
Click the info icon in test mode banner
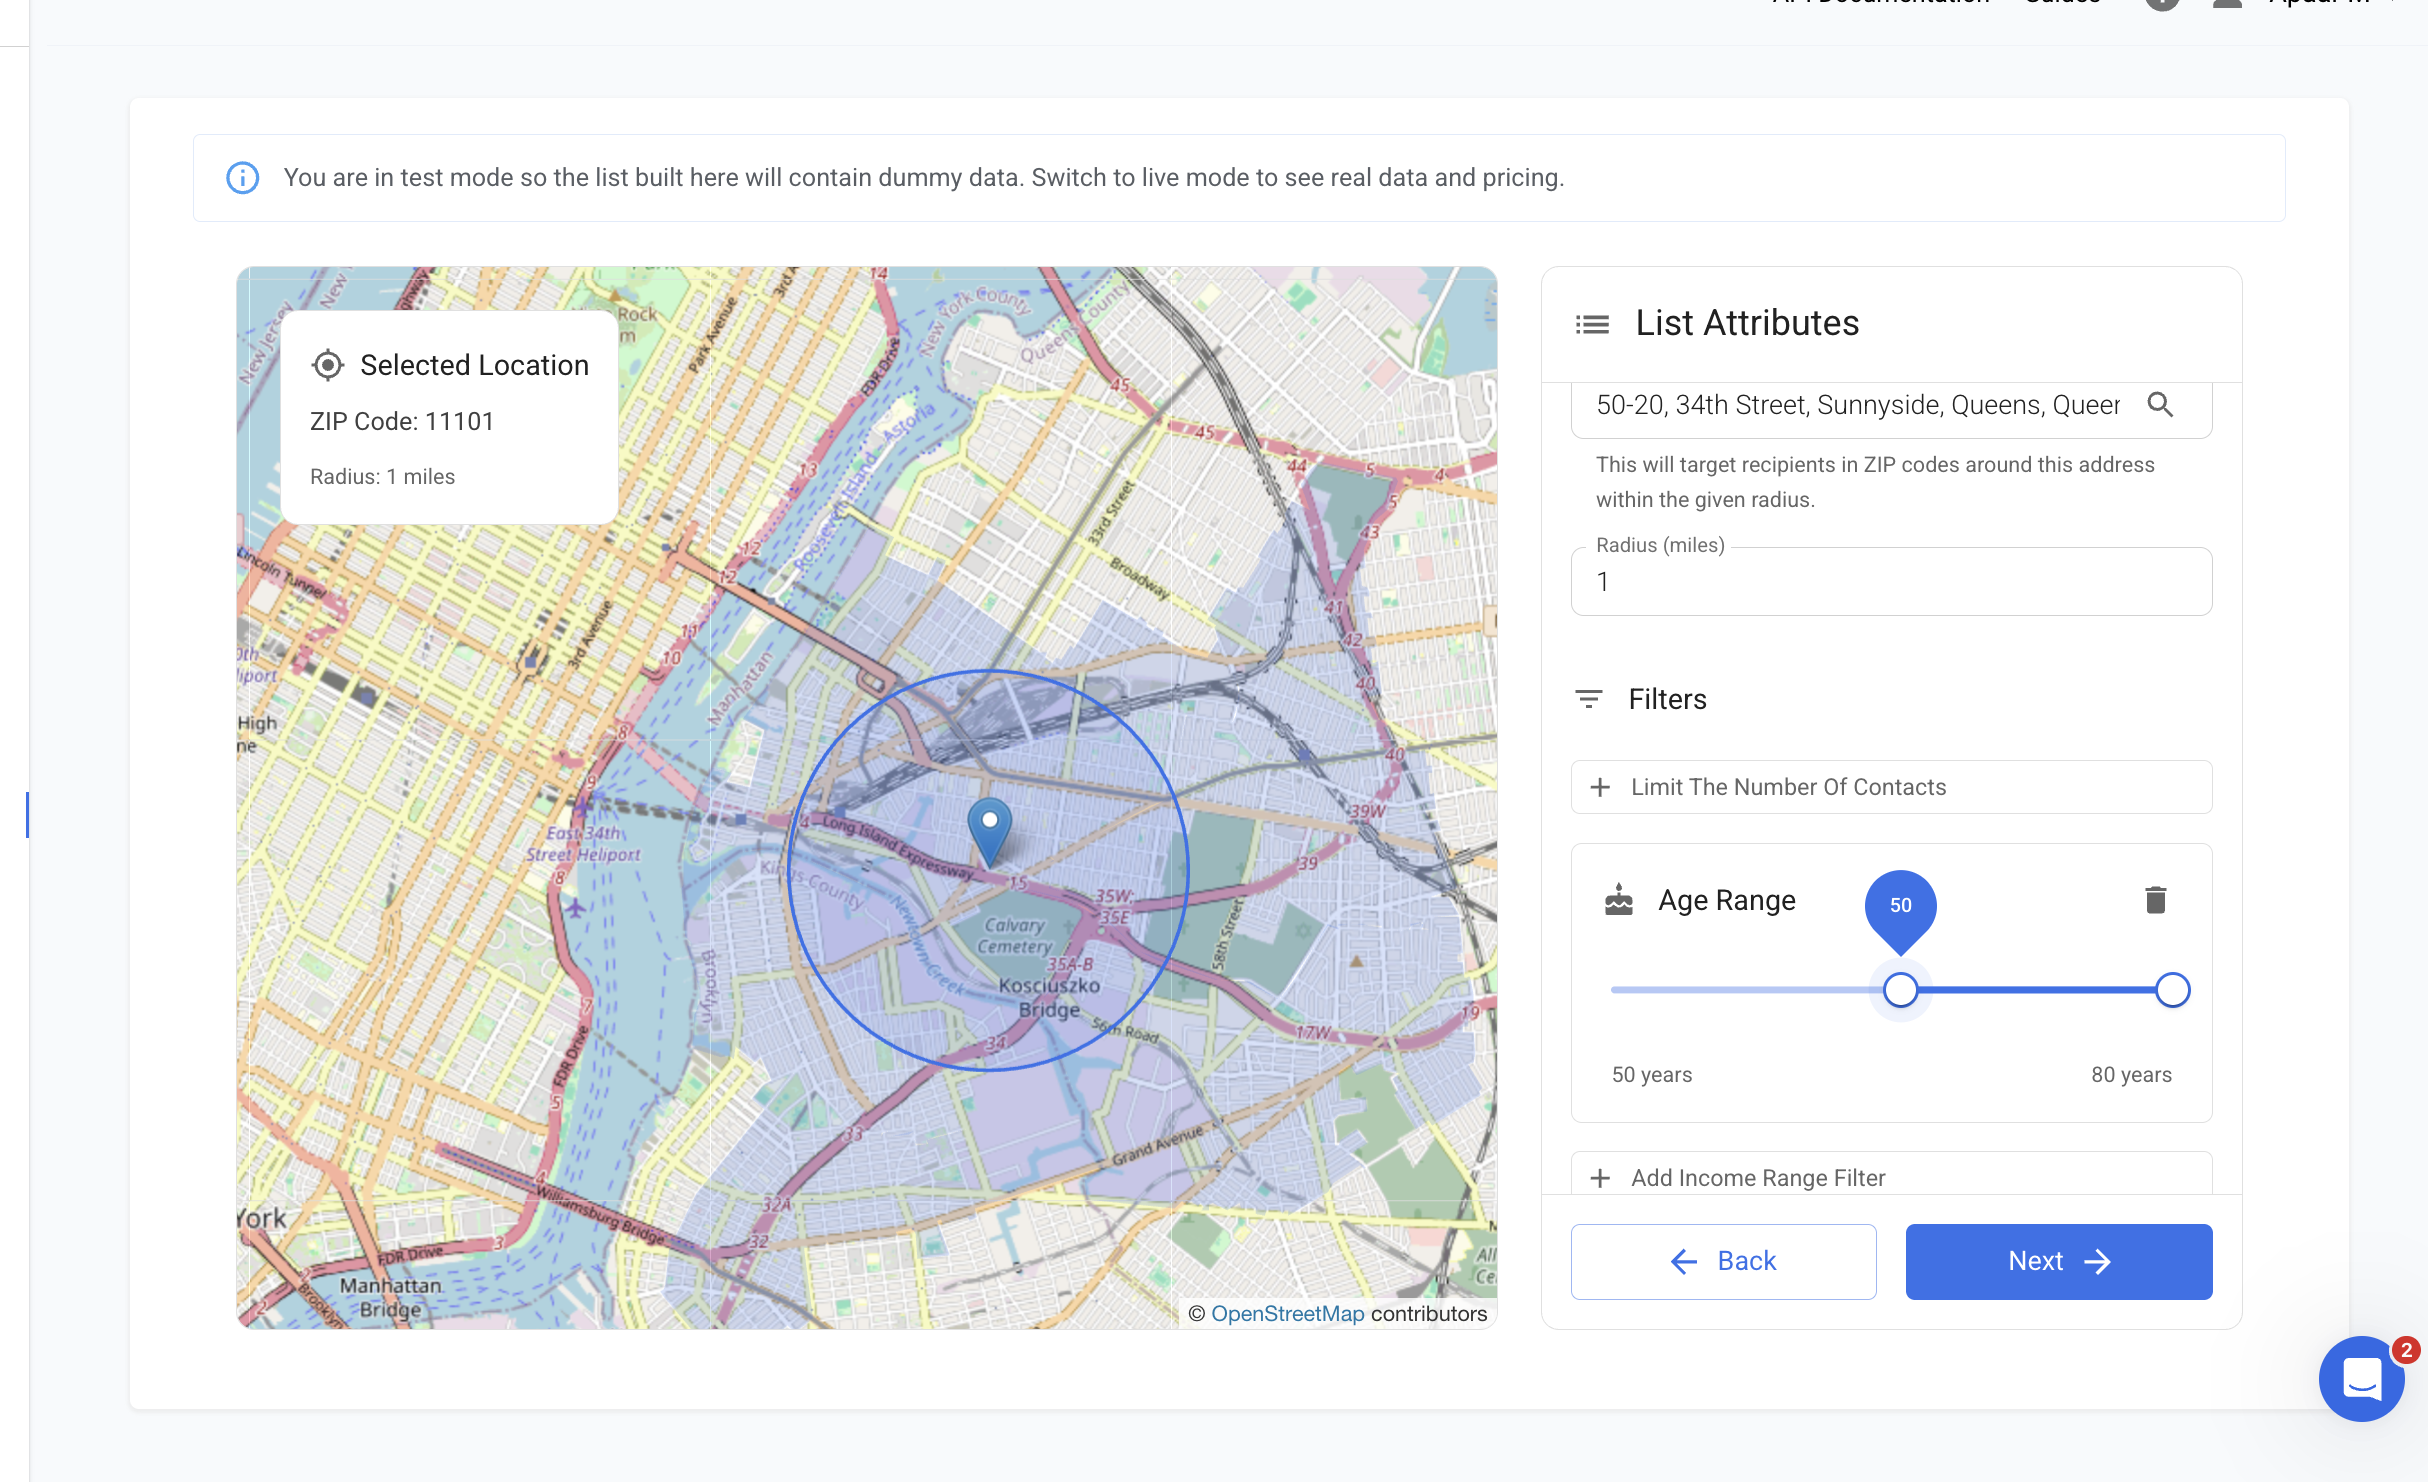[x=243, y=178]
